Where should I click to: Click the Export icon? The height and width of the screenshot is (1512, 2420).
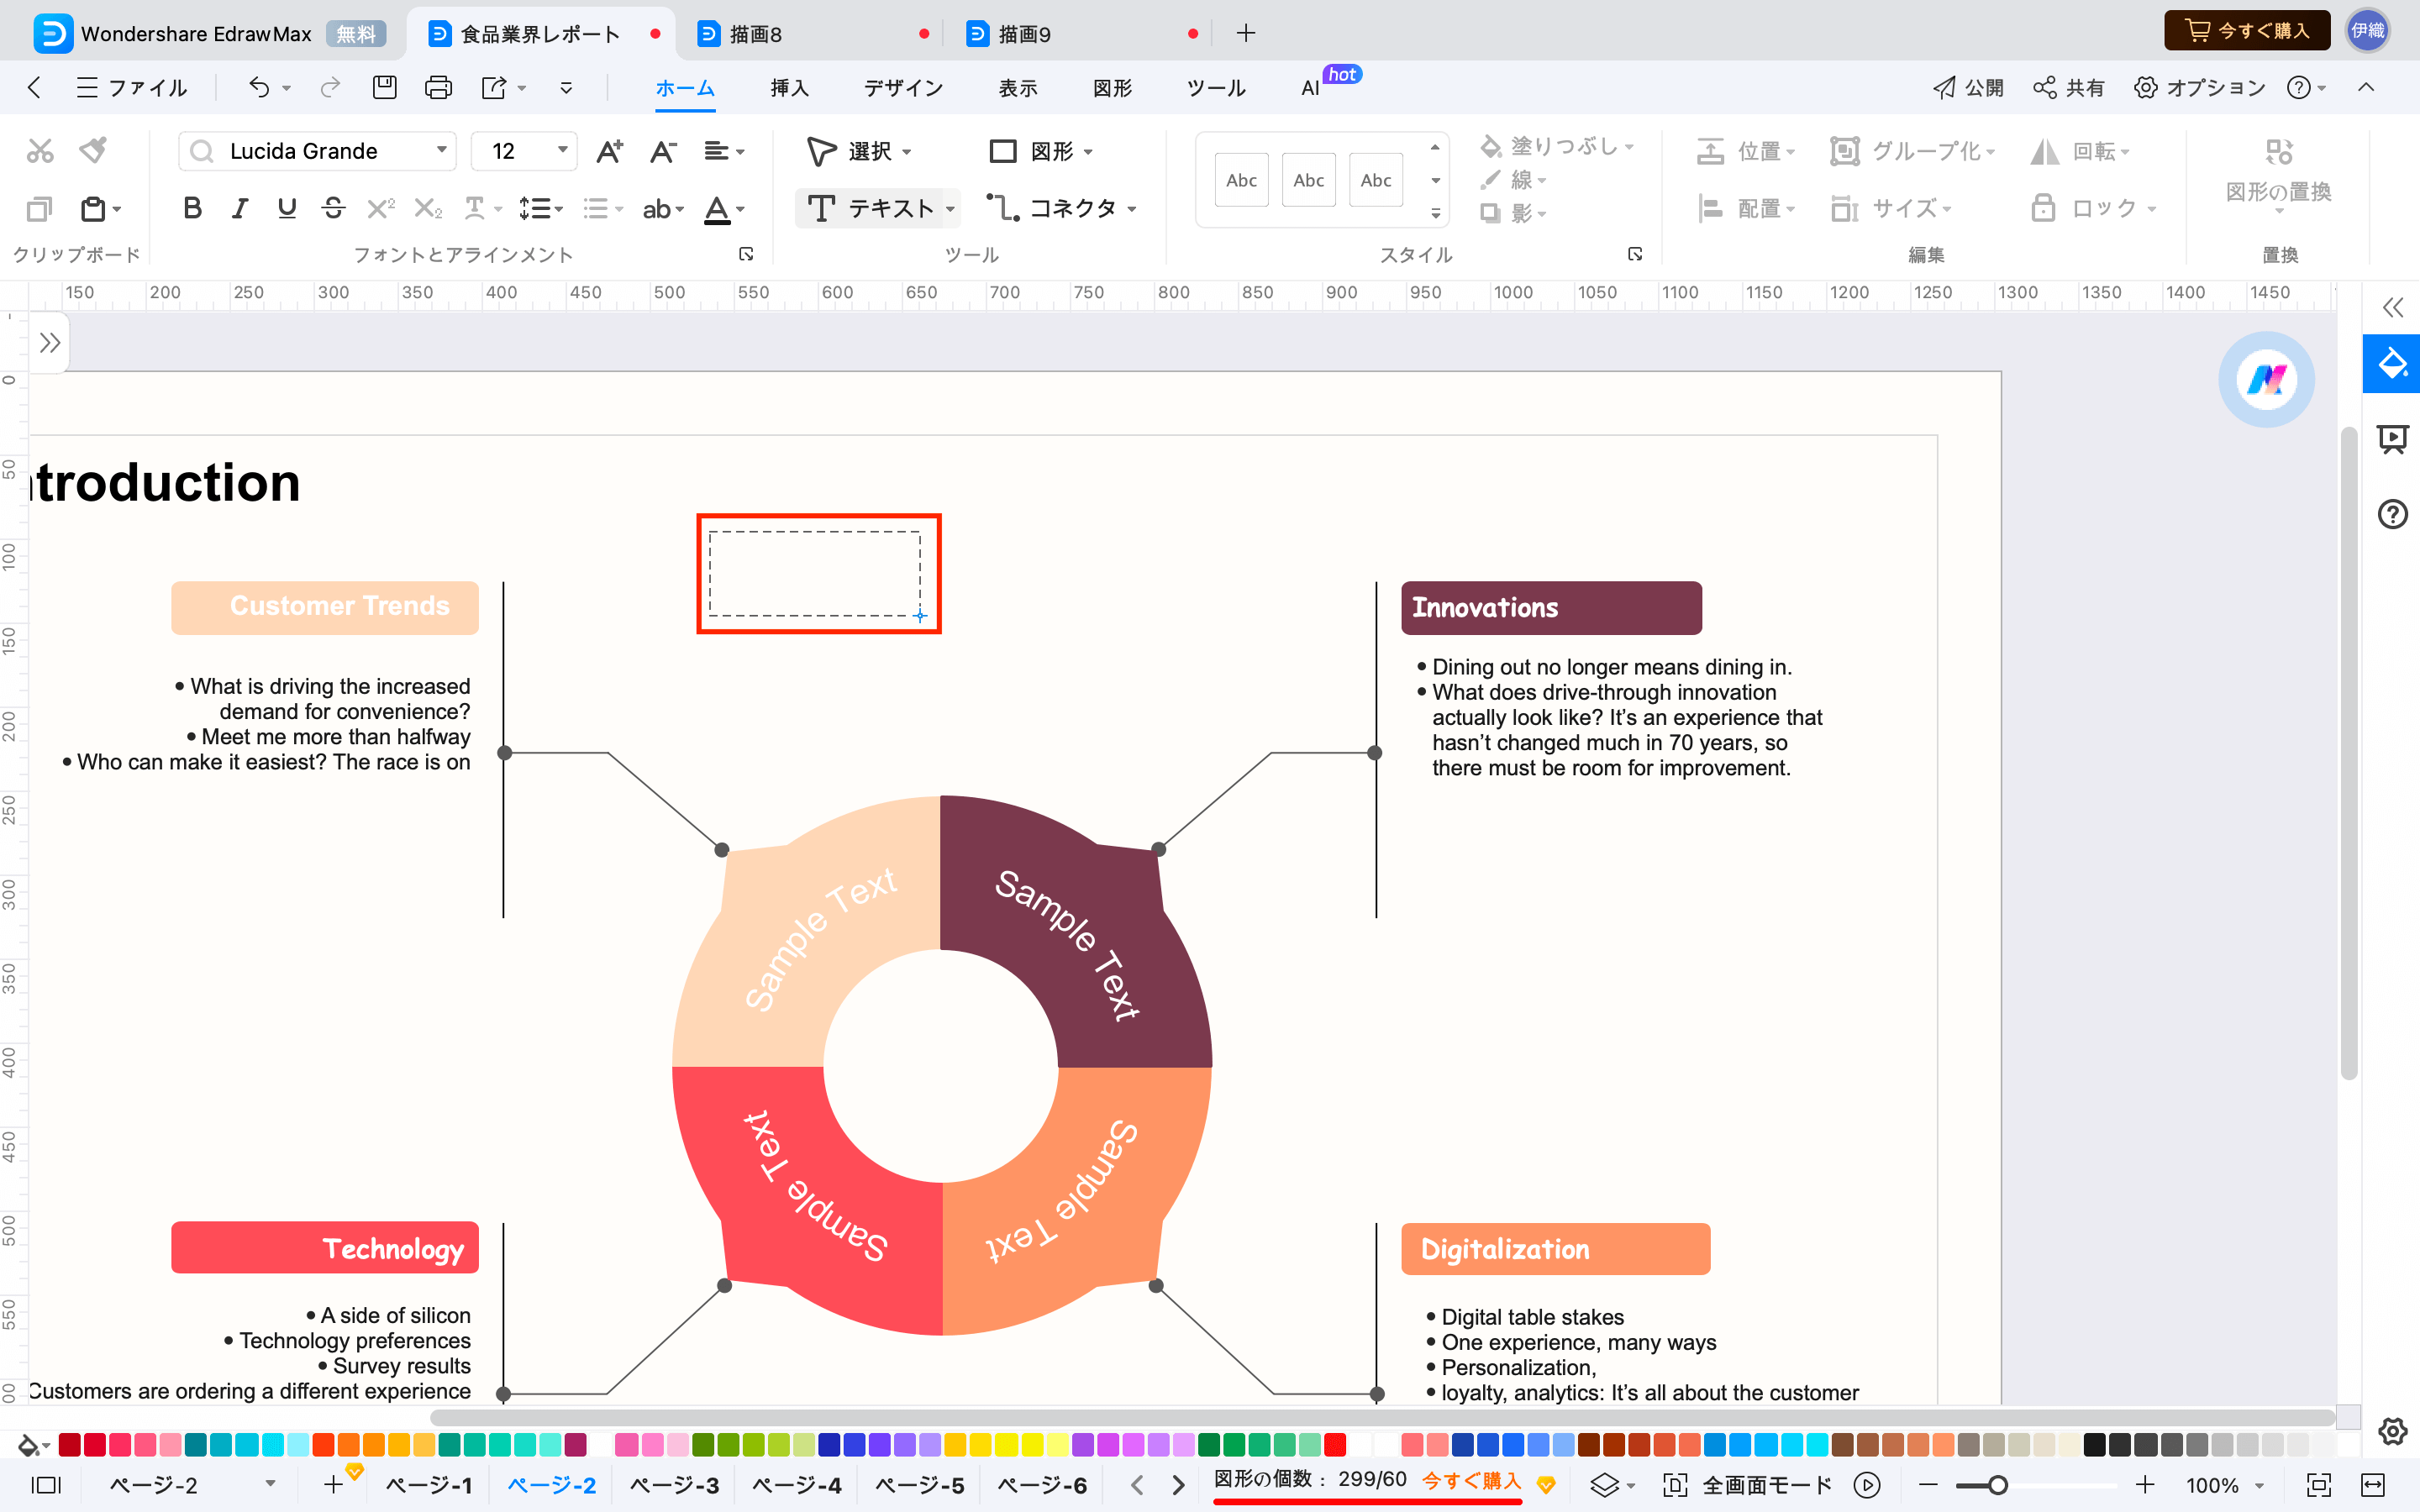click(494, 88)
